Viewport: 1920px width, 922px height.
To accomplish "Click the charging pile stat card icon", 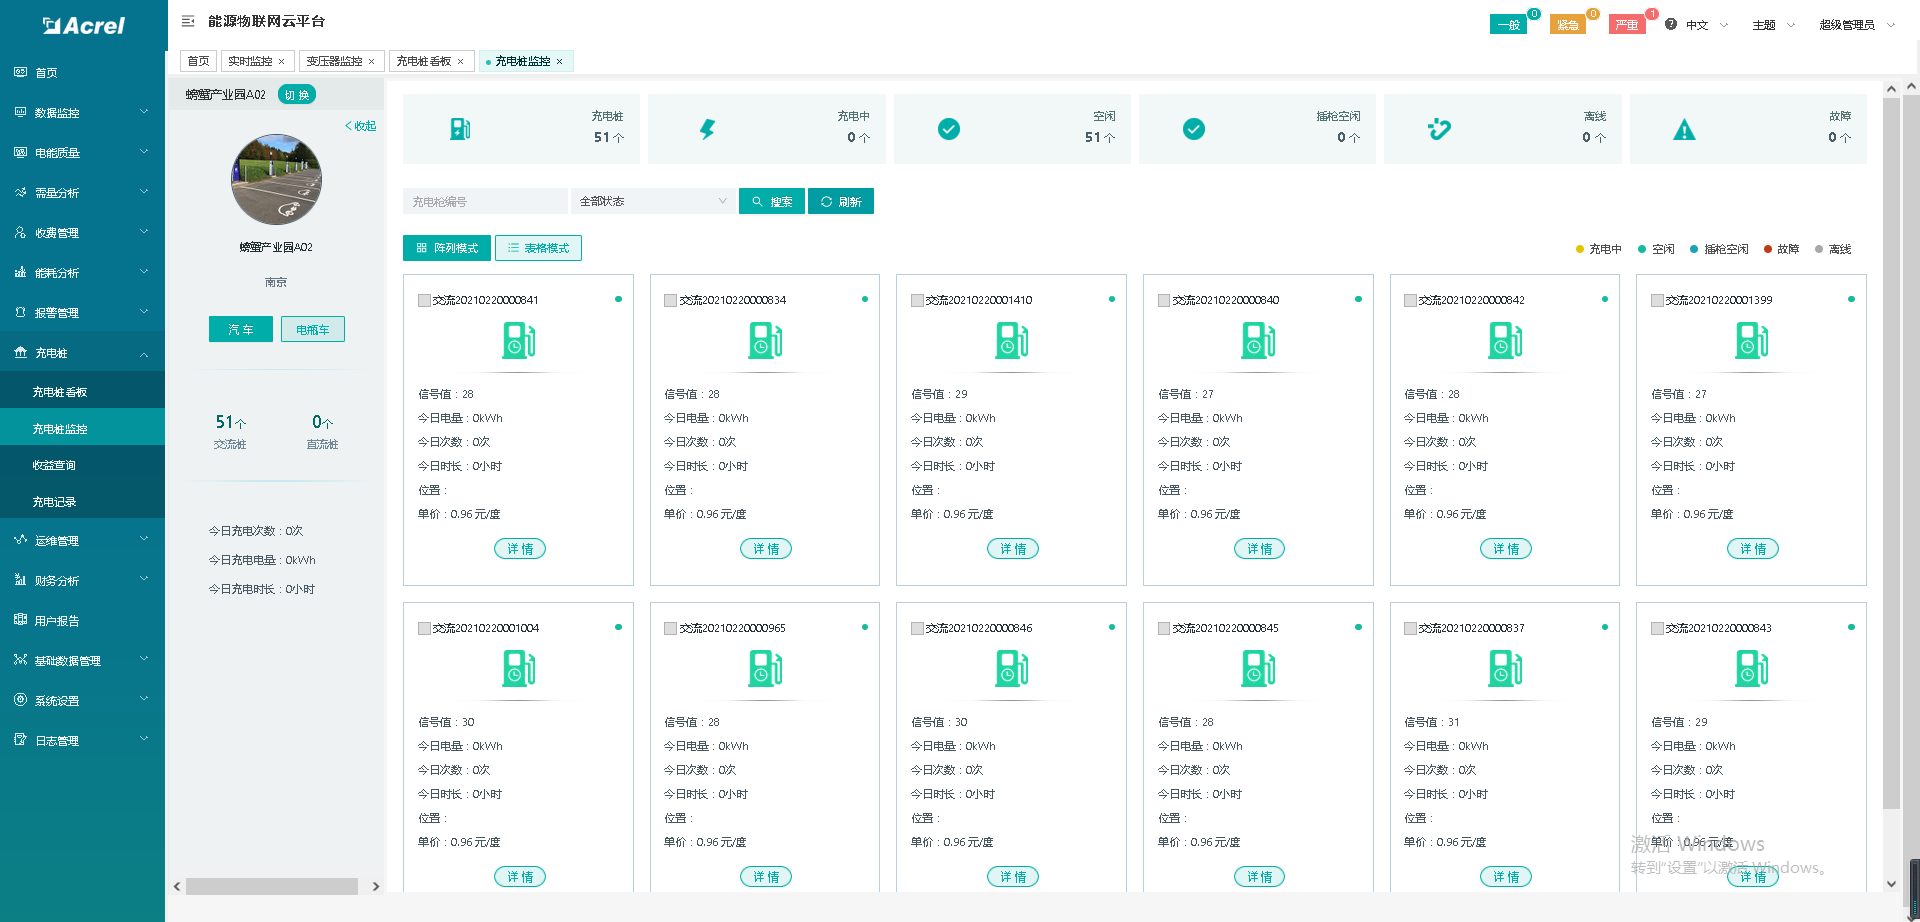I will (459, 129).
